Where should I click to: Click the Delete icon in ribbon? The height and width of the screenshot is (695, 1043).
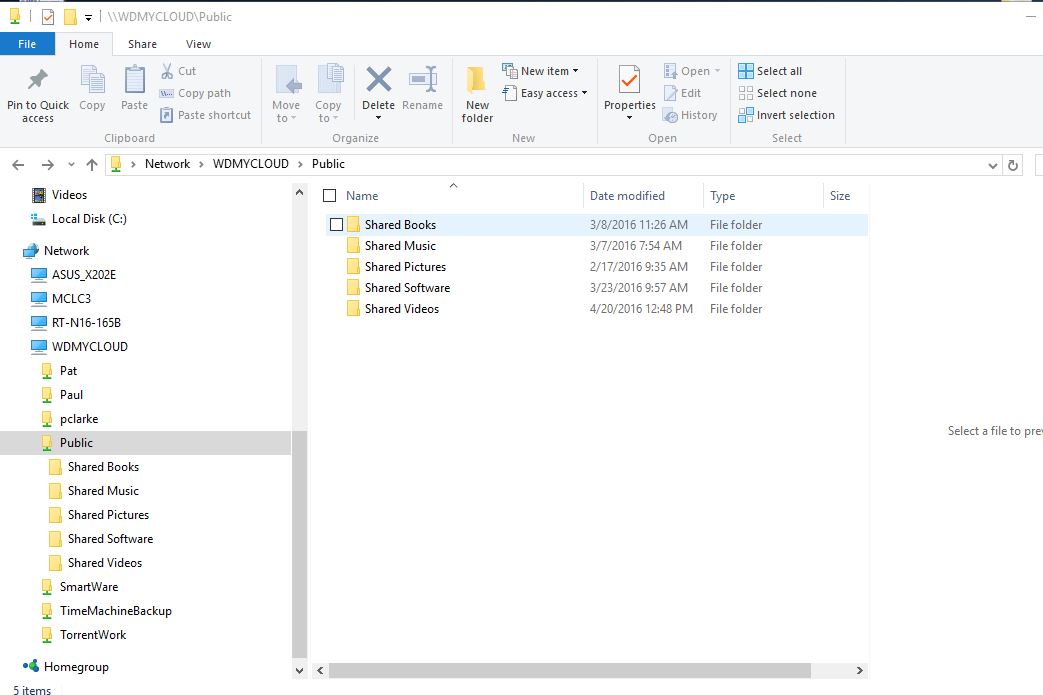point(378,80)
